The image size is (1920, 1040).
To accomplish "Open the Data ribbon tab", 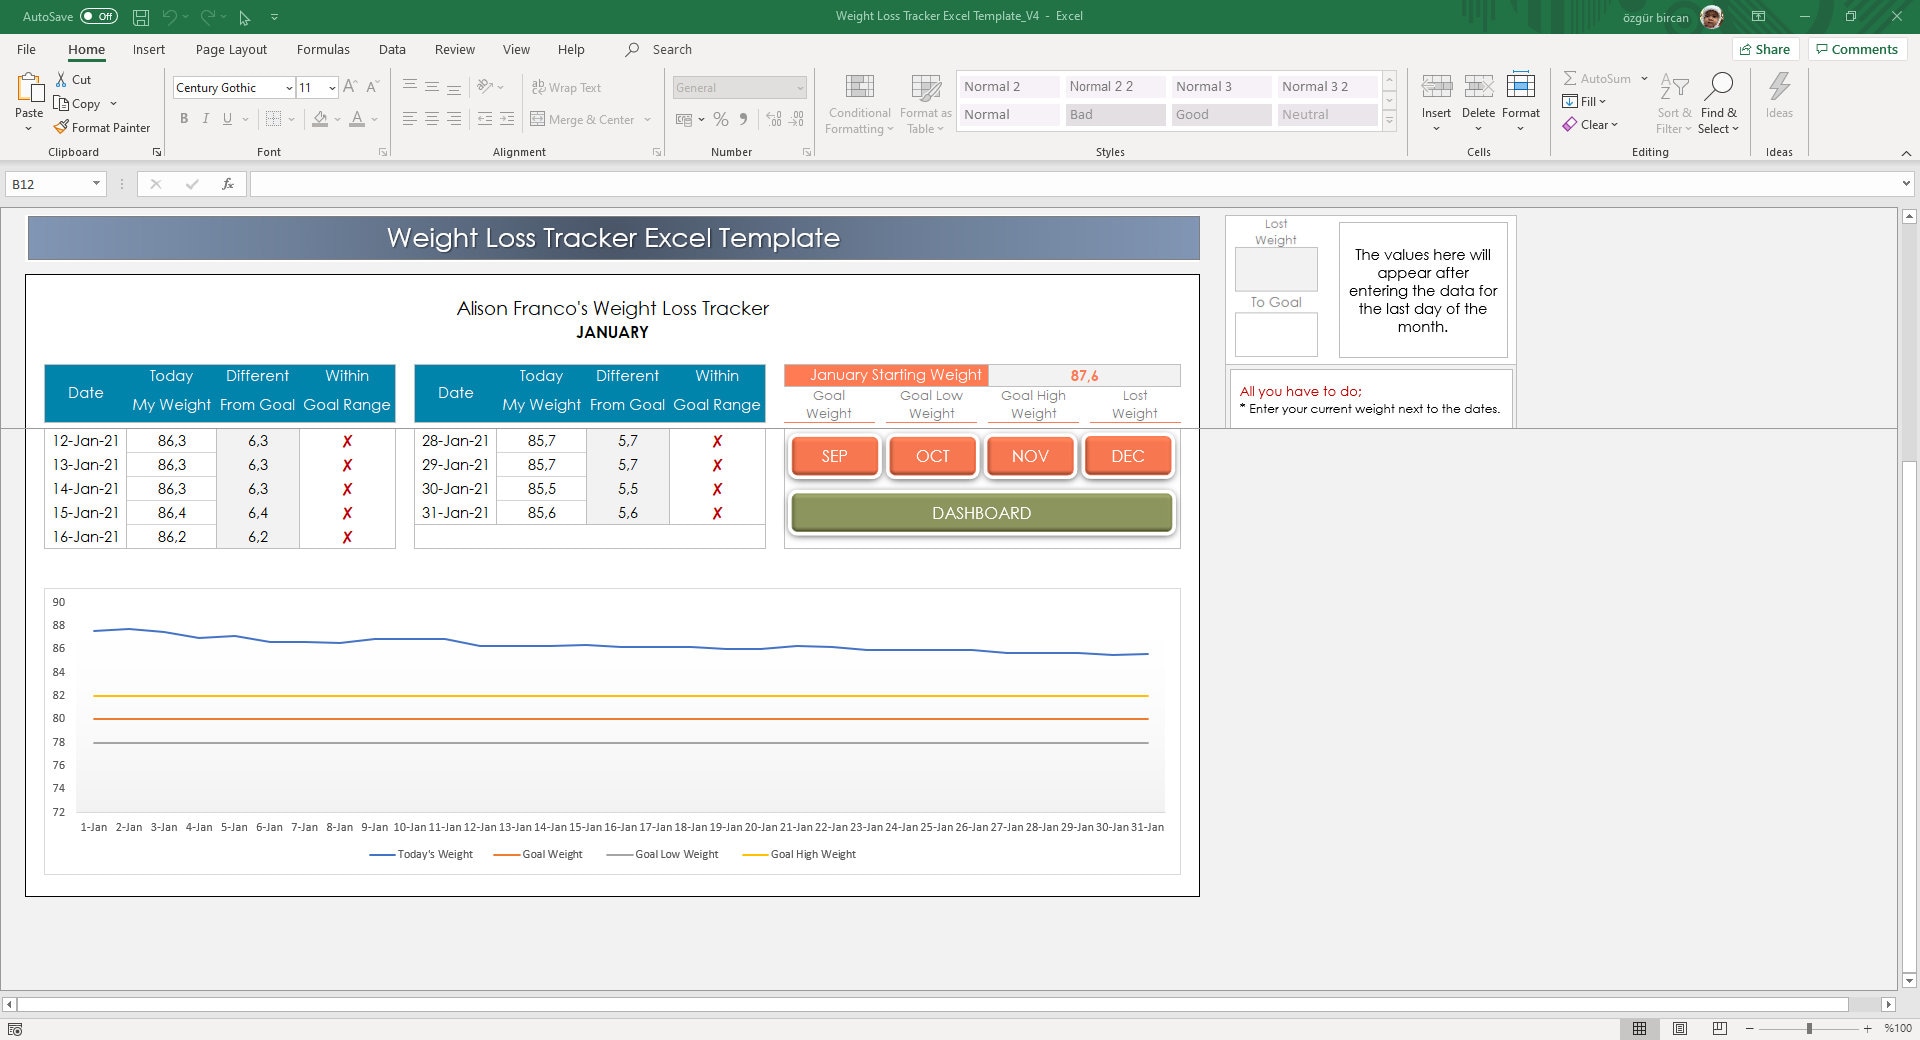I will 392,49.
